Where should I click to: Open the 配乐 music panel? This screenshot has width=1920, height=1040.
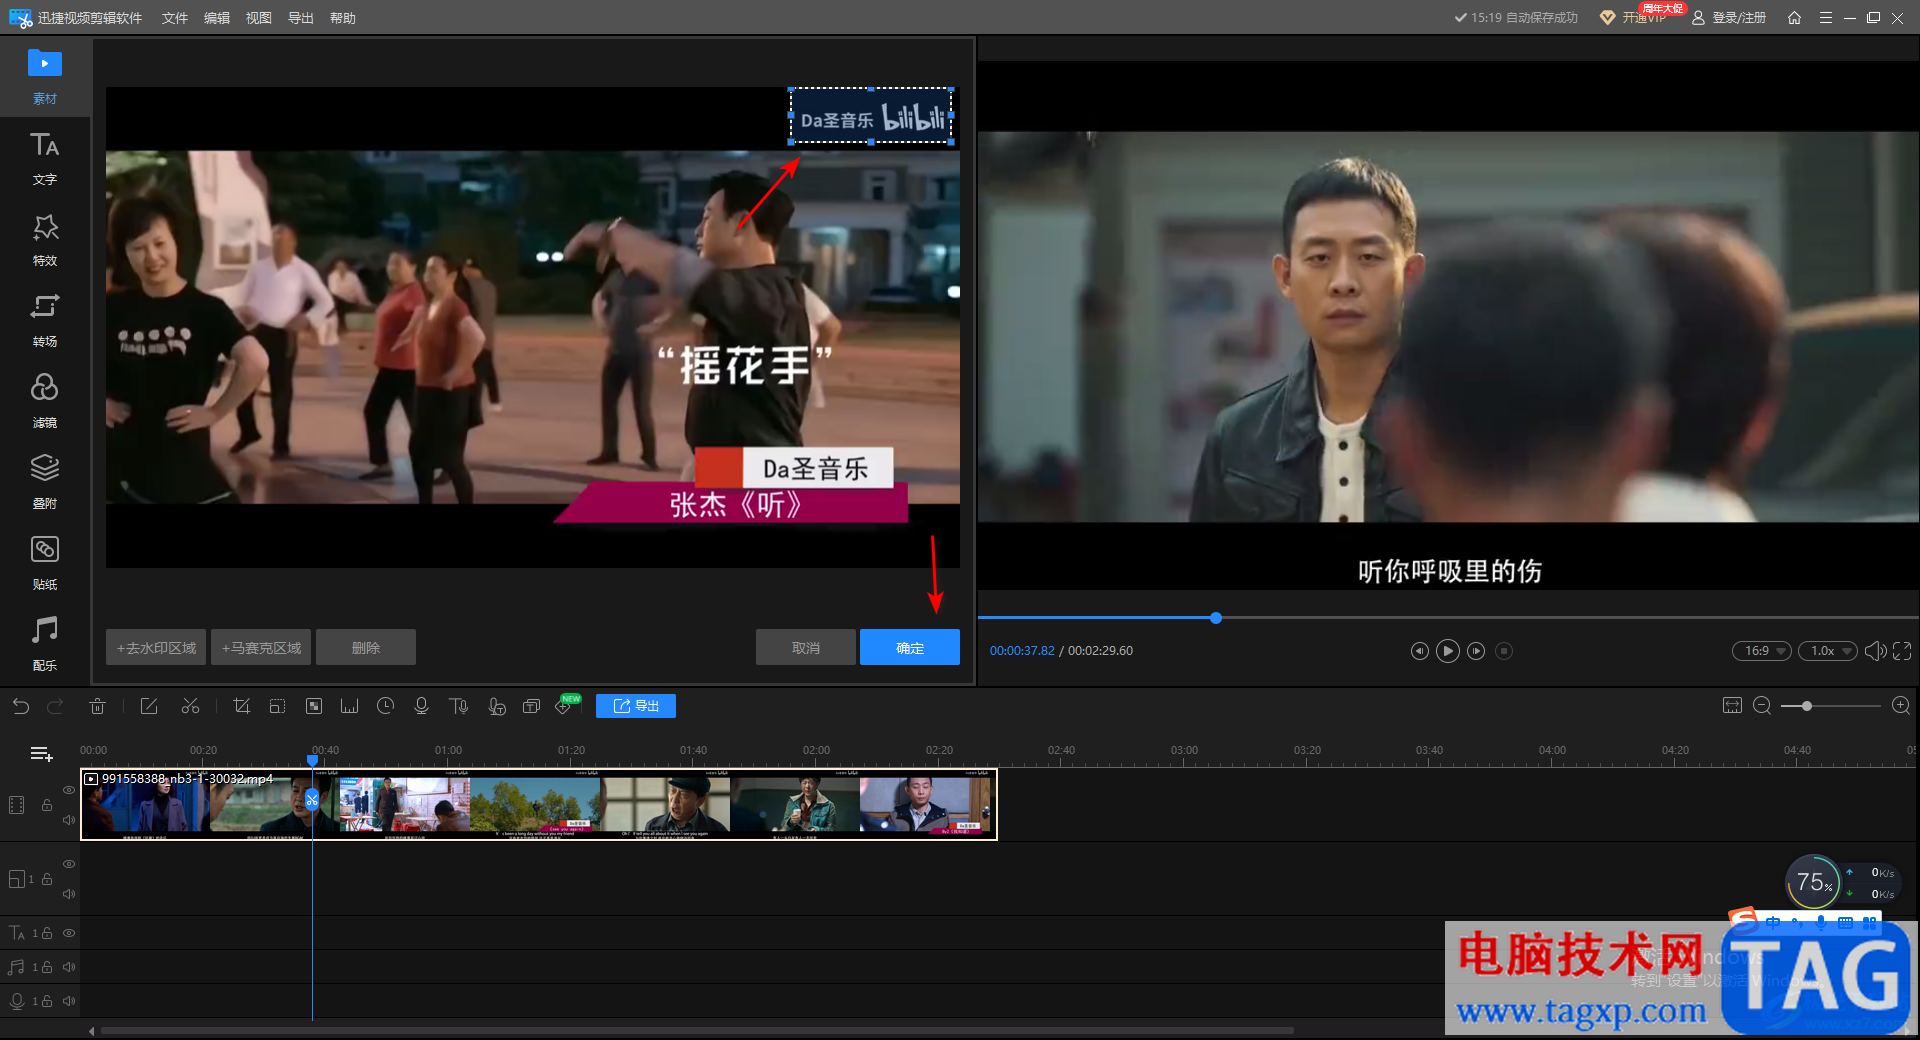45,645
